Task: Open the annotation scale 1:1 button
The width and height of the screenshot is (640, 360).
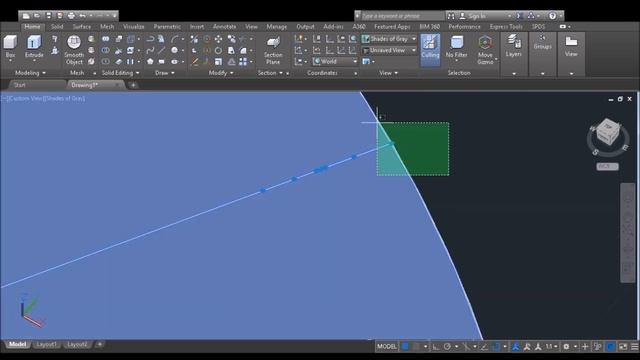Action: coord(551,347)
